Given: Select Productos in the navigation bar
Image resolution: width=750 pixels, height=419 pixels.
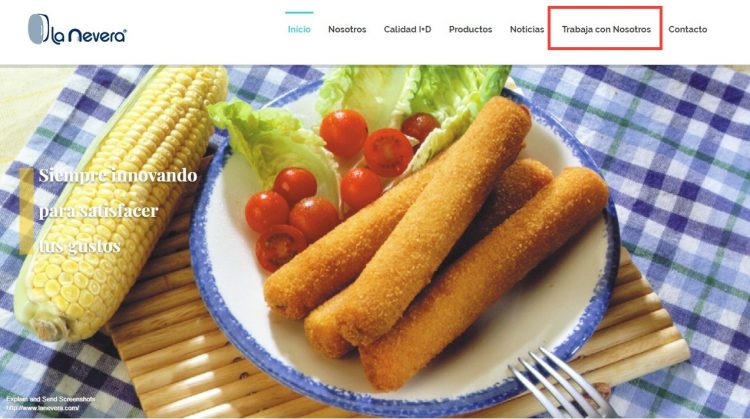Looking at the screenshot, I should (x=470, y=29).
